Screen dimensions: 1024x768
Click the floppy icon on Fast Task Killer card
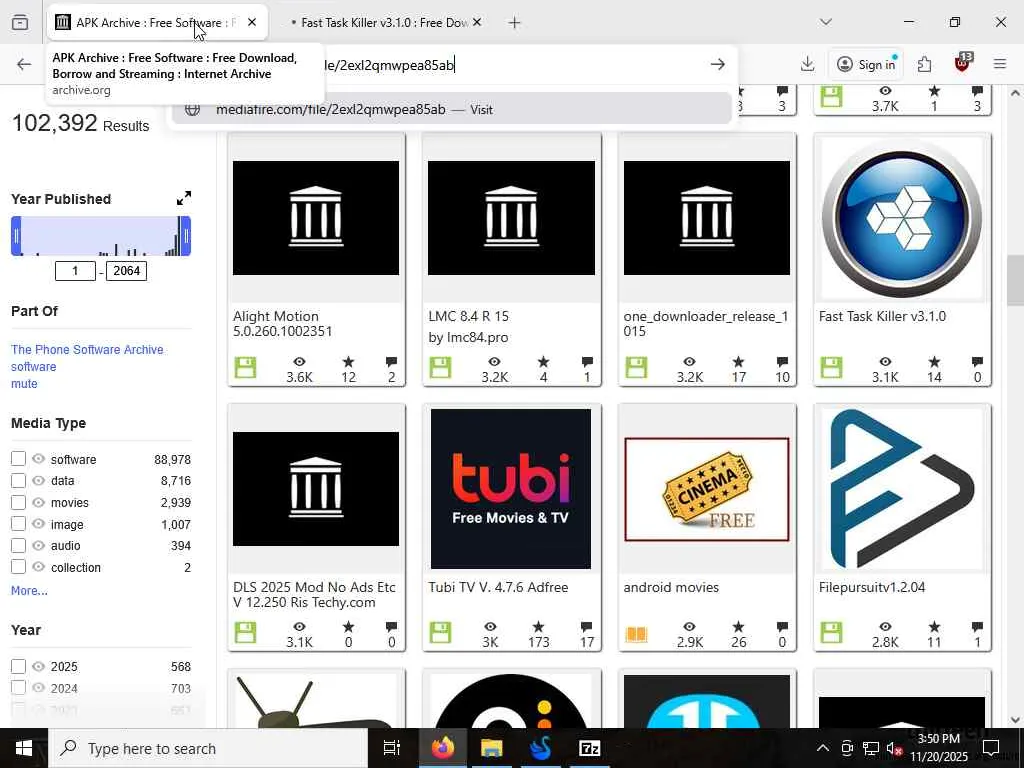click(831, 368)
